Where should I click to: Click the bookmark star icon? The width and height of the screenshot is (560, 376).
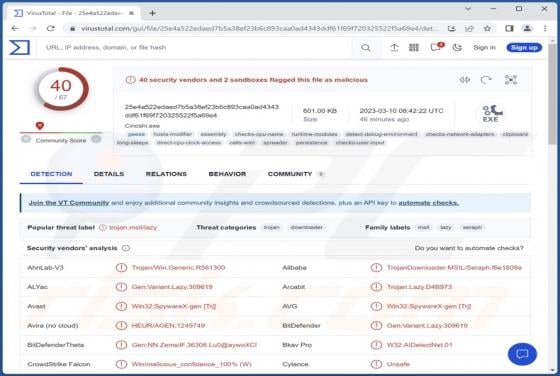487,29
